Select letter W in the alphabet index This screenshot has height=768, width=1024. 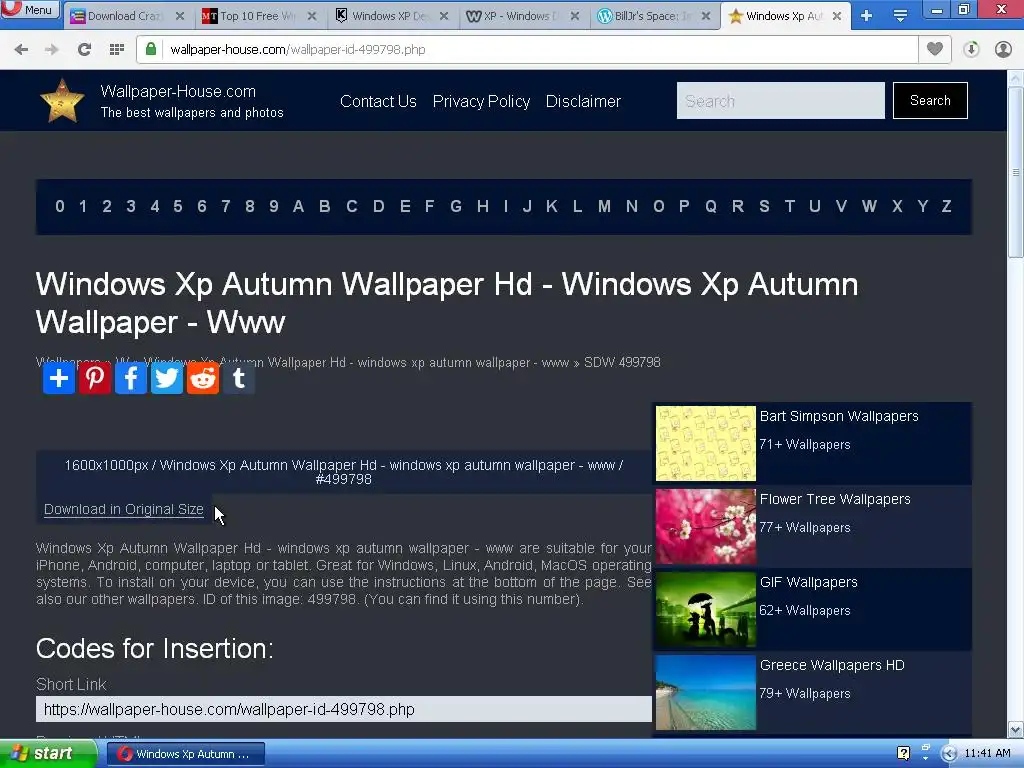869,206
